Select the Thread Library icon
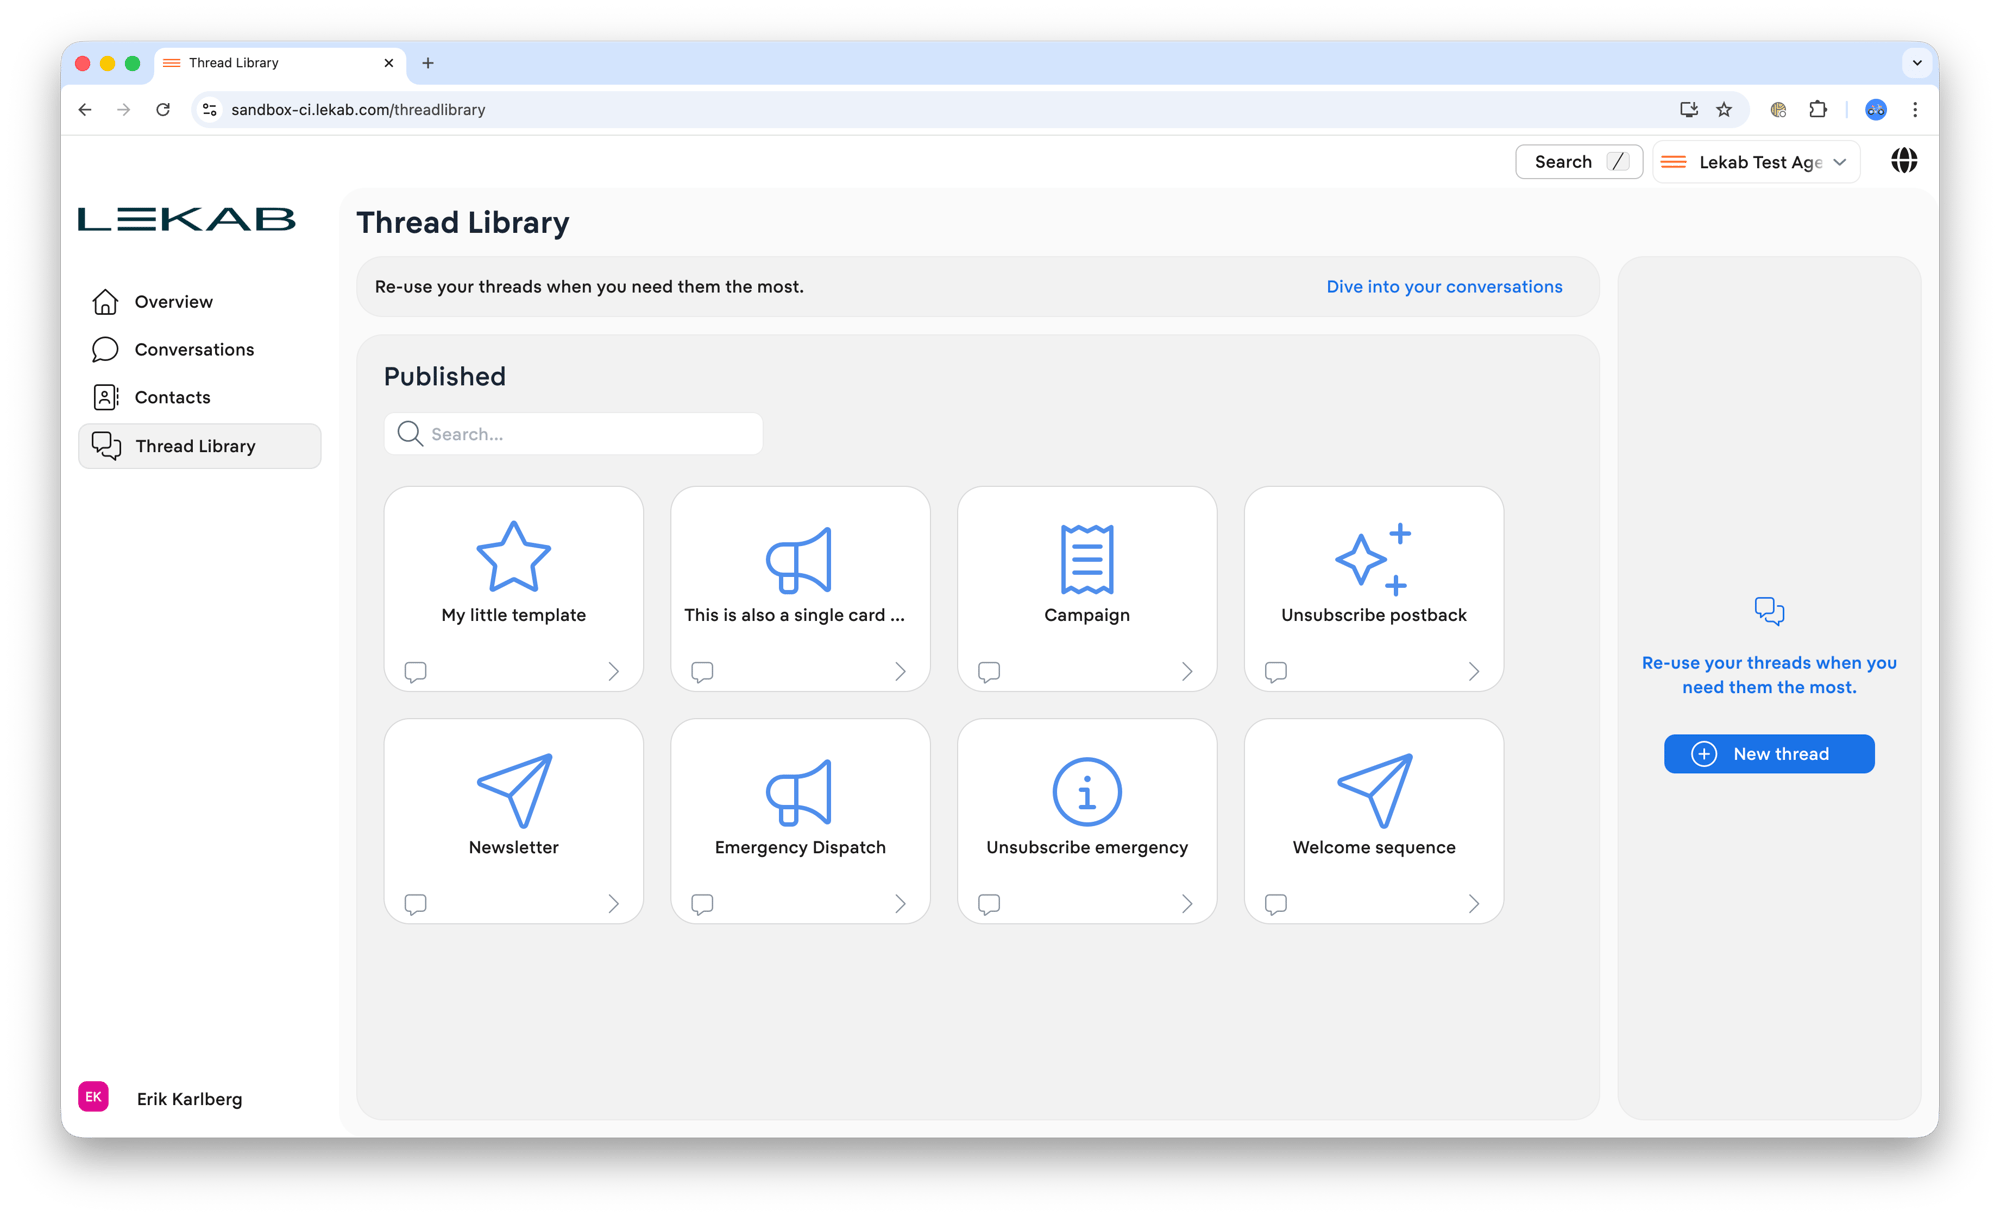2000x1218 pixels. (105, 445)
